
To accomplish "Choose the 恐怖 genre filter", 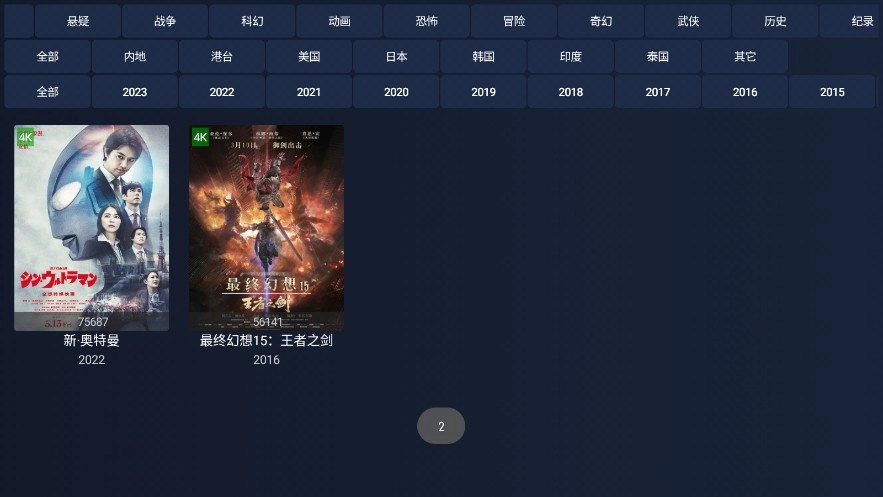I will [426, 21].
